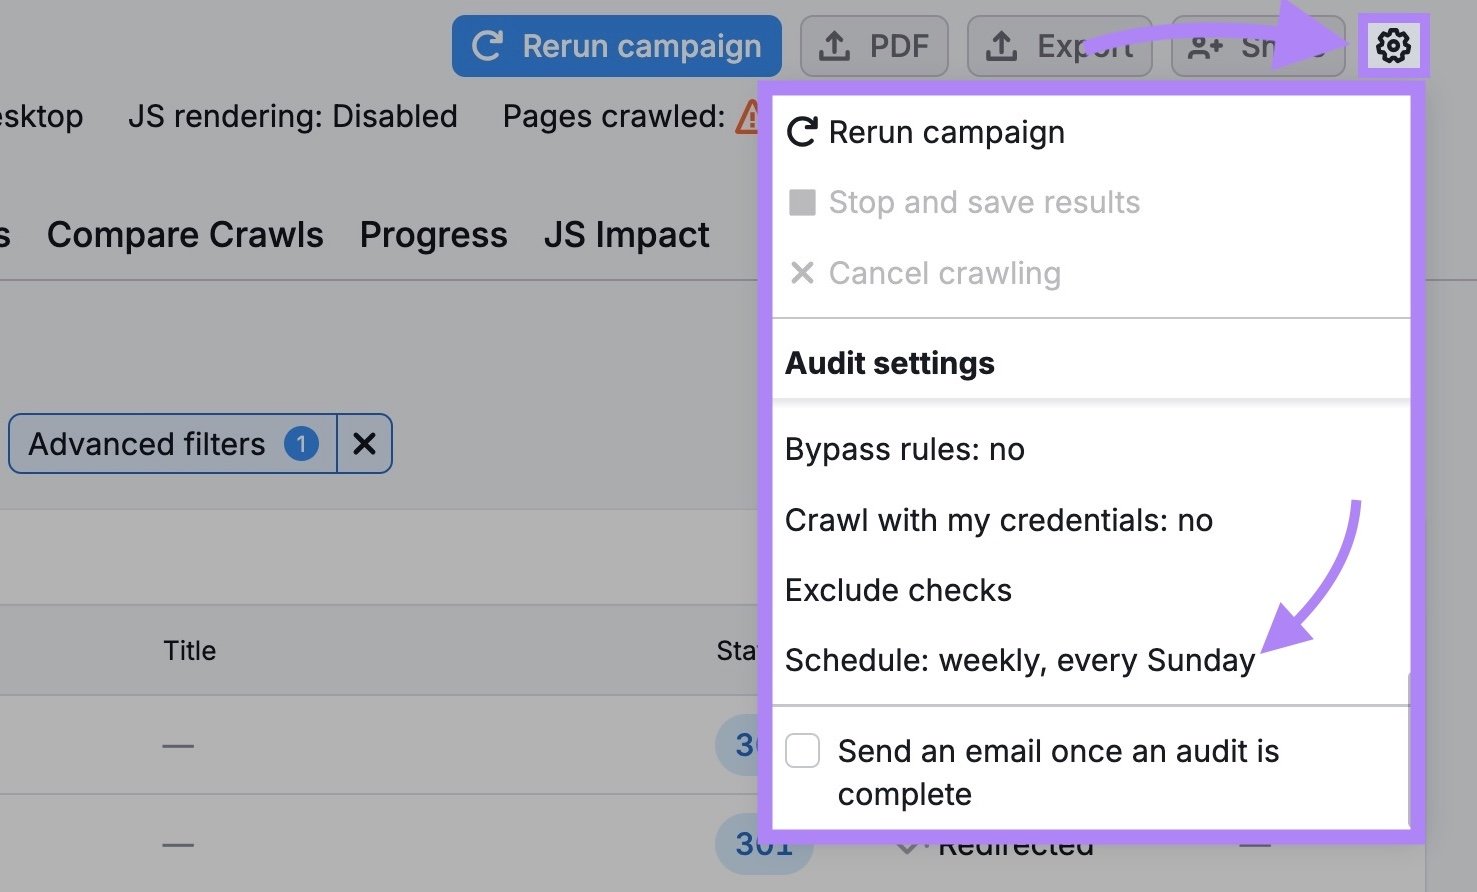
Task: Toggle Crawl with my credentials setting
Action: pyautogui.click(x=998, y=520)
